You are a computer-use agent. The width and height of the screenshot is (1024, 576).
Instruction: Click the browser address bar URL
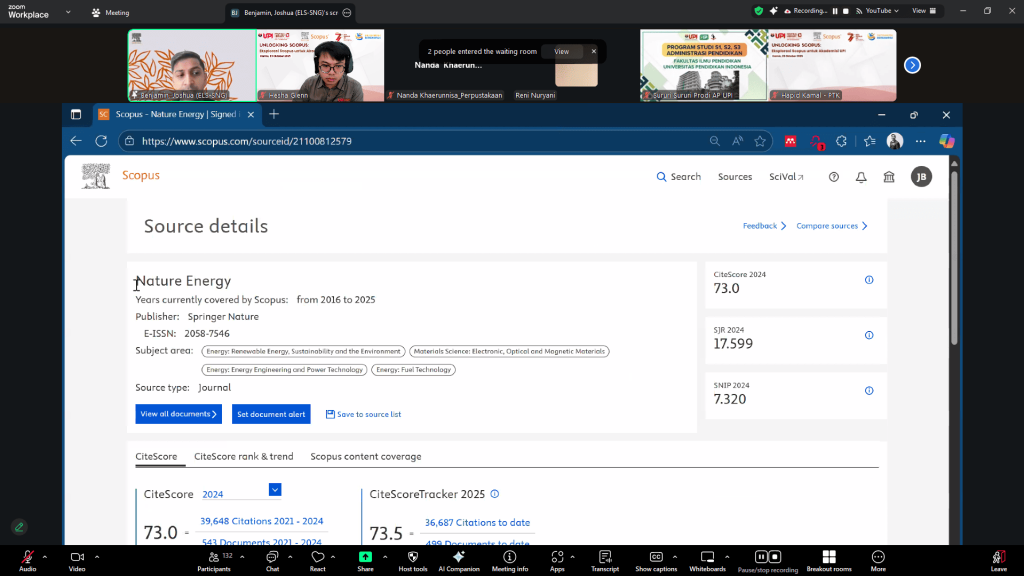pyautogui.click(x=400, y=141)
